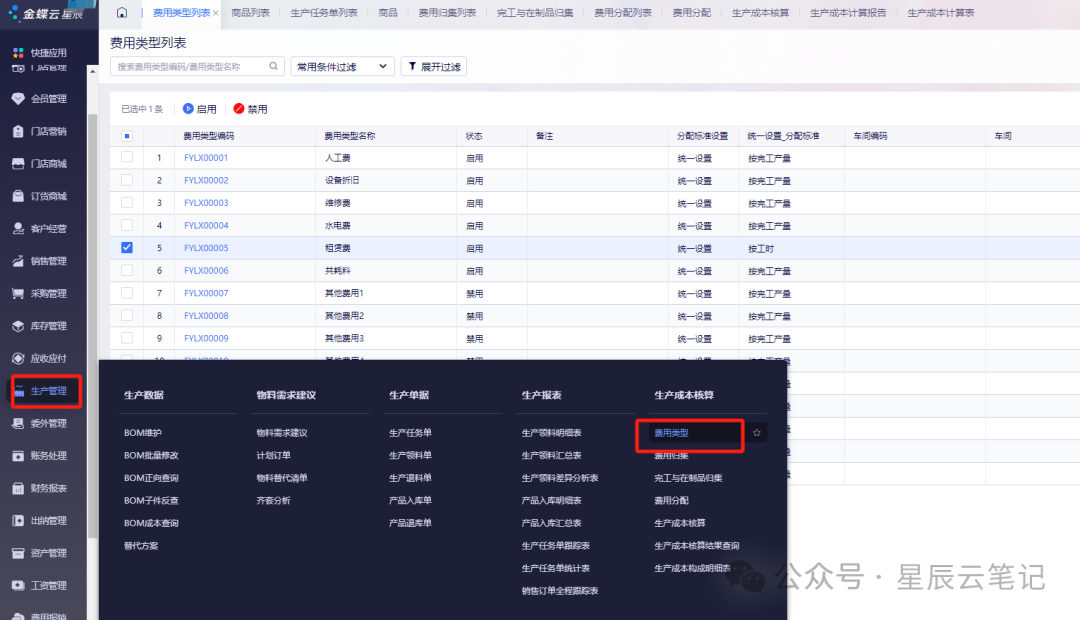Viewport: 1080px width, 620px height.
Task: Click the search magnifier icon
Action: (273, 66)
